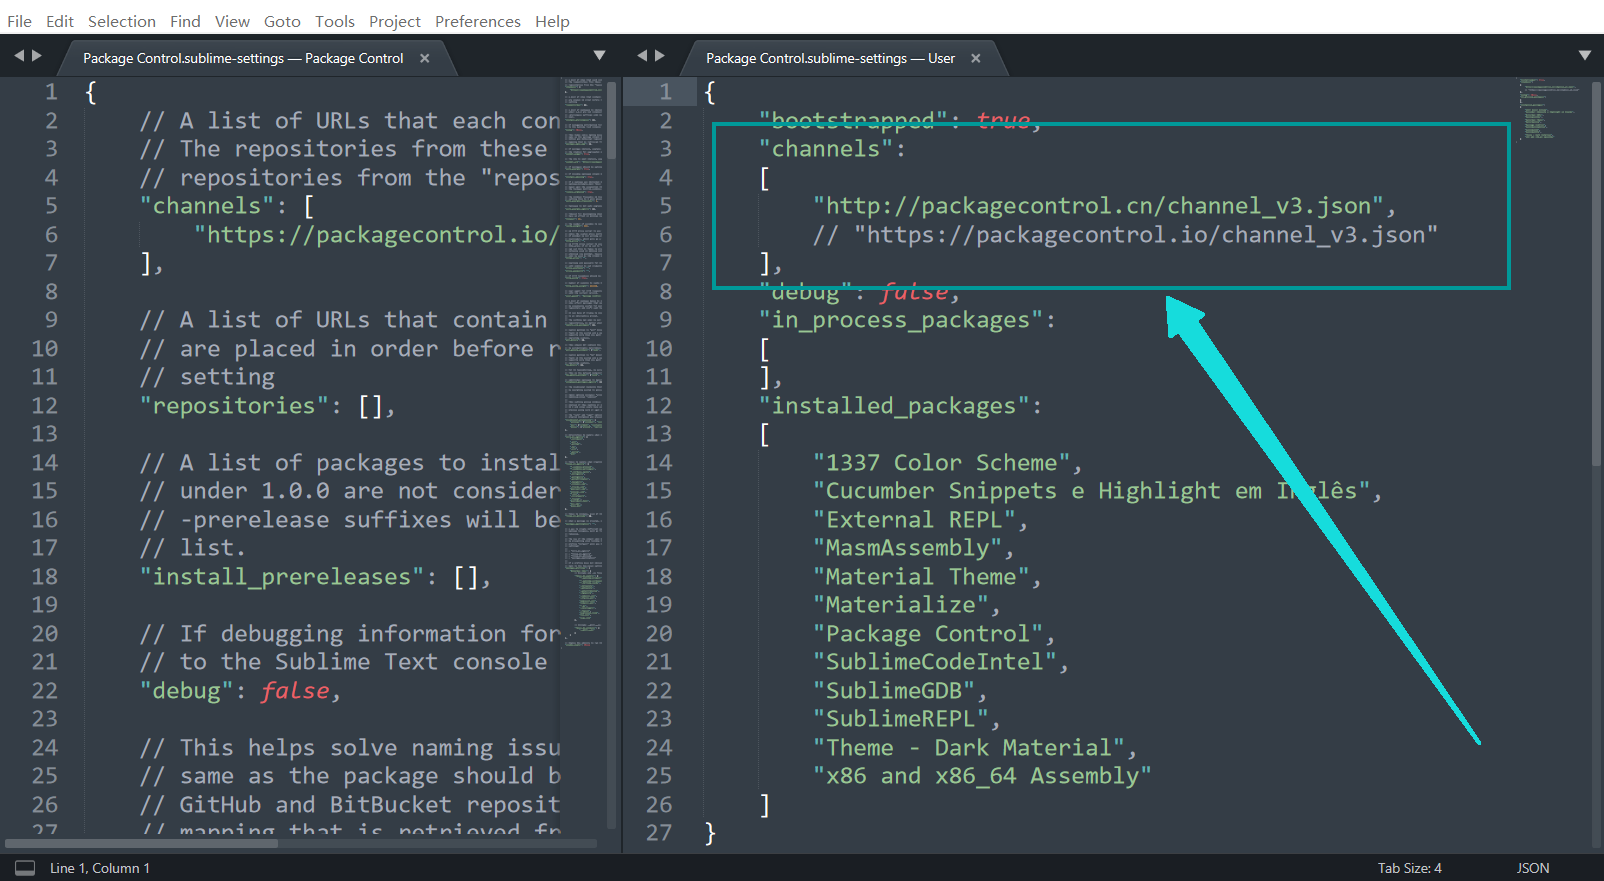
Task: Click "install_prereleases" key in left pane
Action: pos(281,577)
